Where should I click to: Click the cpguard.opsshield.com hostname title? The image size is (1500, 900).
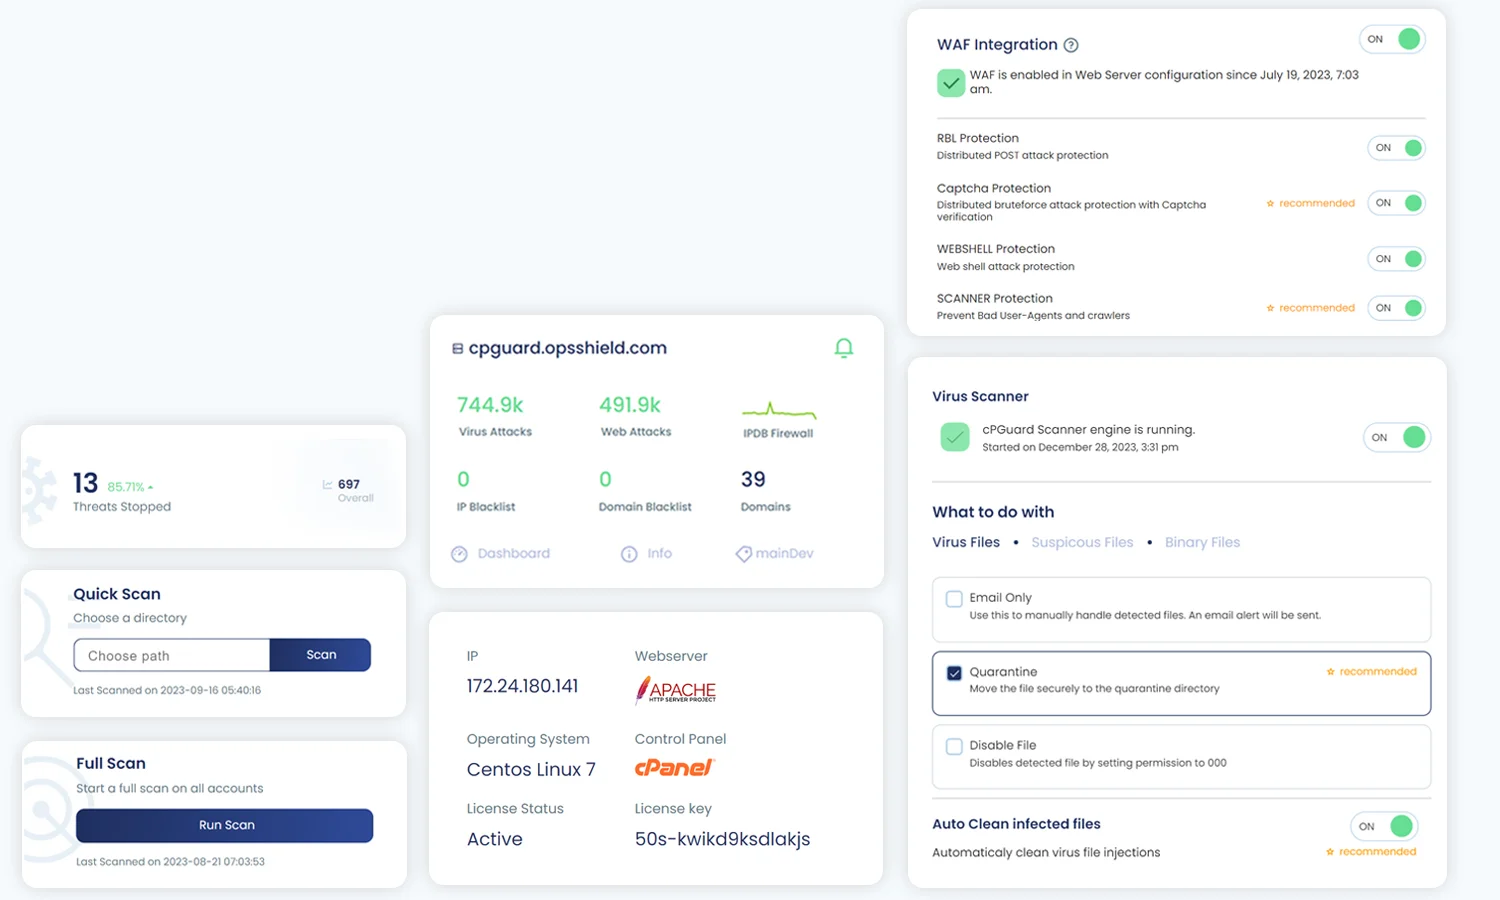[568, 348]
